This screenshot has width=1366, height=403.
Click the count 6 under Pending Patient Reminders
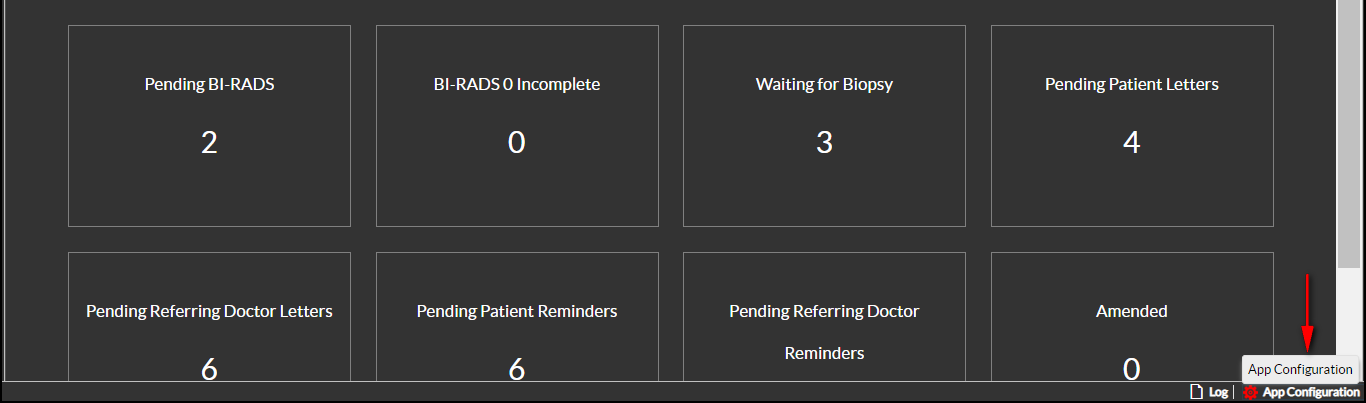click(517, 369)
